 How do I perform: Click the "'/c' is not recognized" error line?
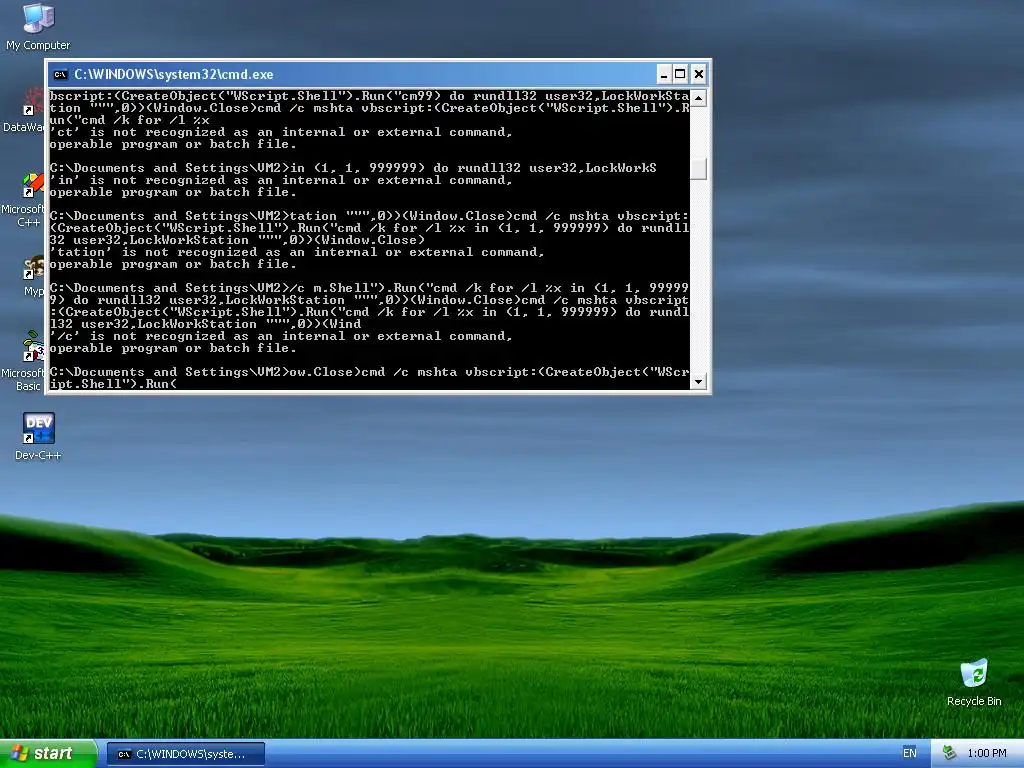pyautogui.click(x=281, y=336)
